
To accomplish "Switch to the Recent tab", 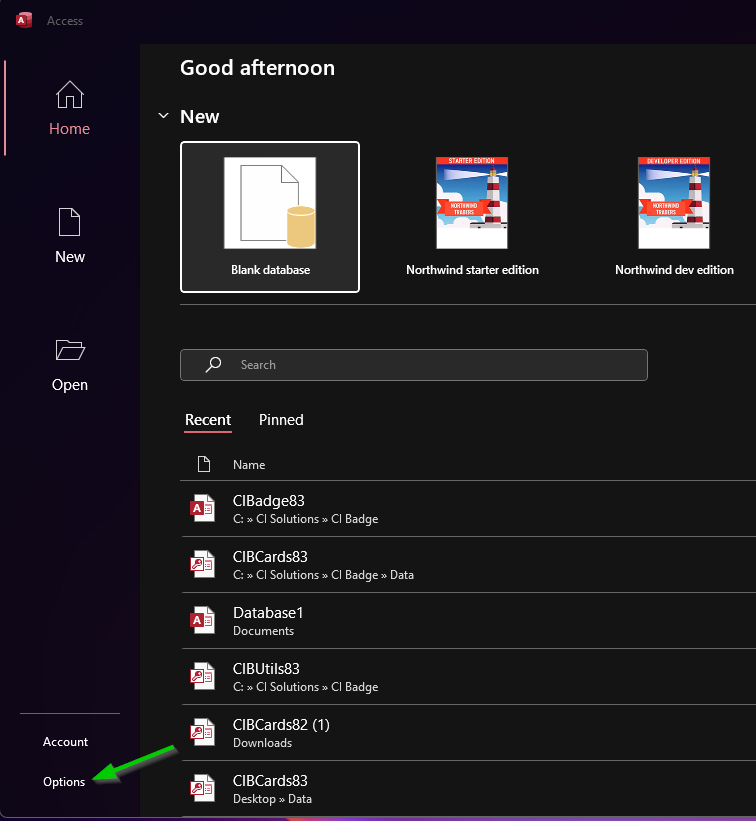I will click(208, 420).
